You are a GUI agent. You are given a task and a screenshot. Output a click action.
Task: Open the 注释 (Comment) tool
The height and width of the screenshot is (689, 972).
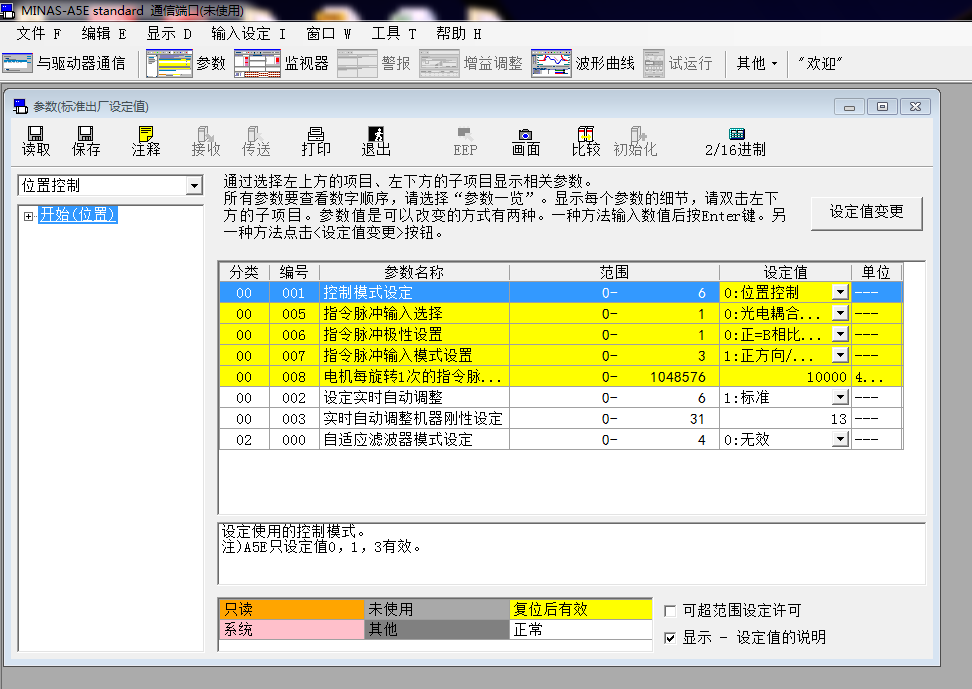click(146, 140)
